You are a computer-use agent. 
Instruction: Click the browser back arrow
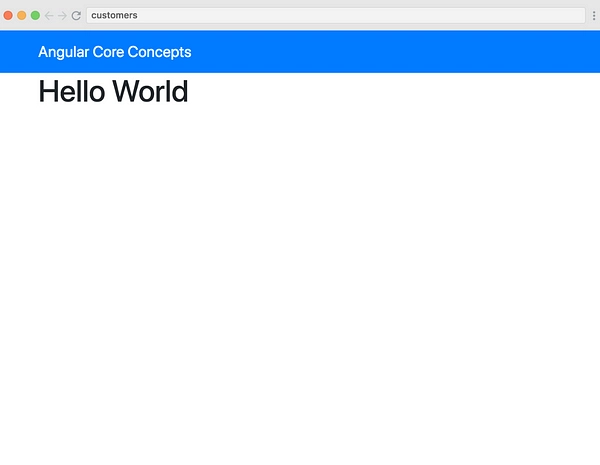pyautogui.click(x=49, y=16)
